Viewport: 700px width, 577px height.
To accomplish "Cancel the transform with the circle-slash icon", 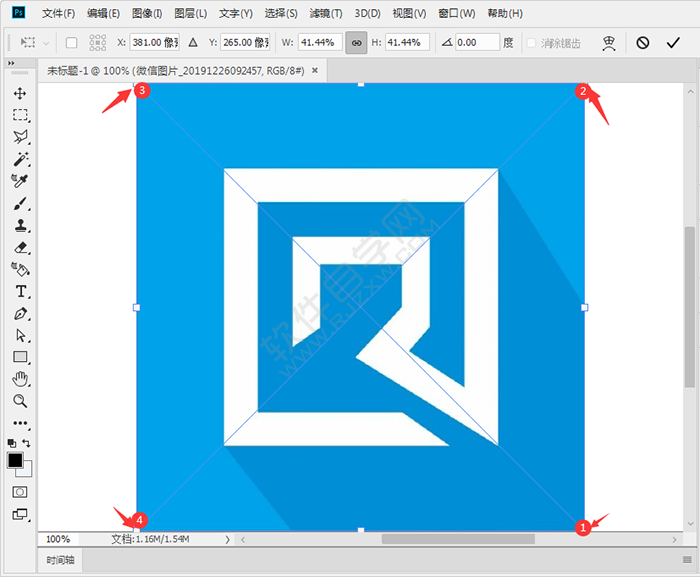I will point(643,43).
